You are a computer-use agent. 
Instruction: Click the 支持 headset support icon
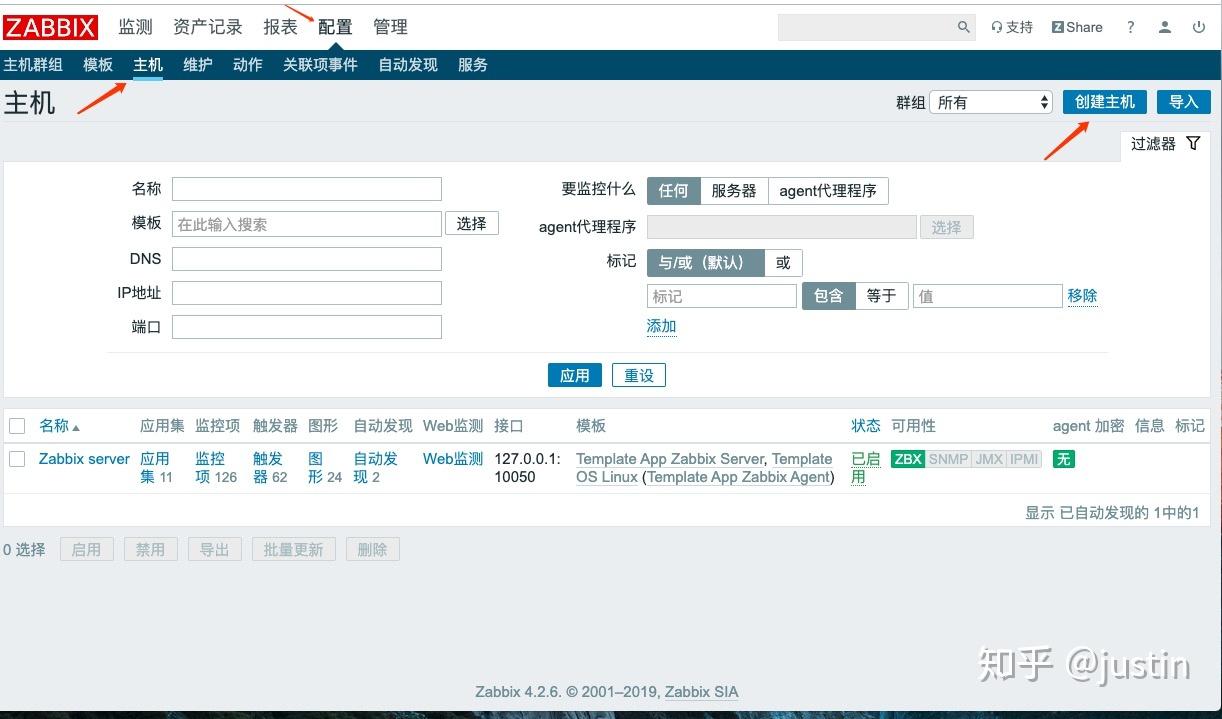pyautogui.click(x=1011, y=27)
